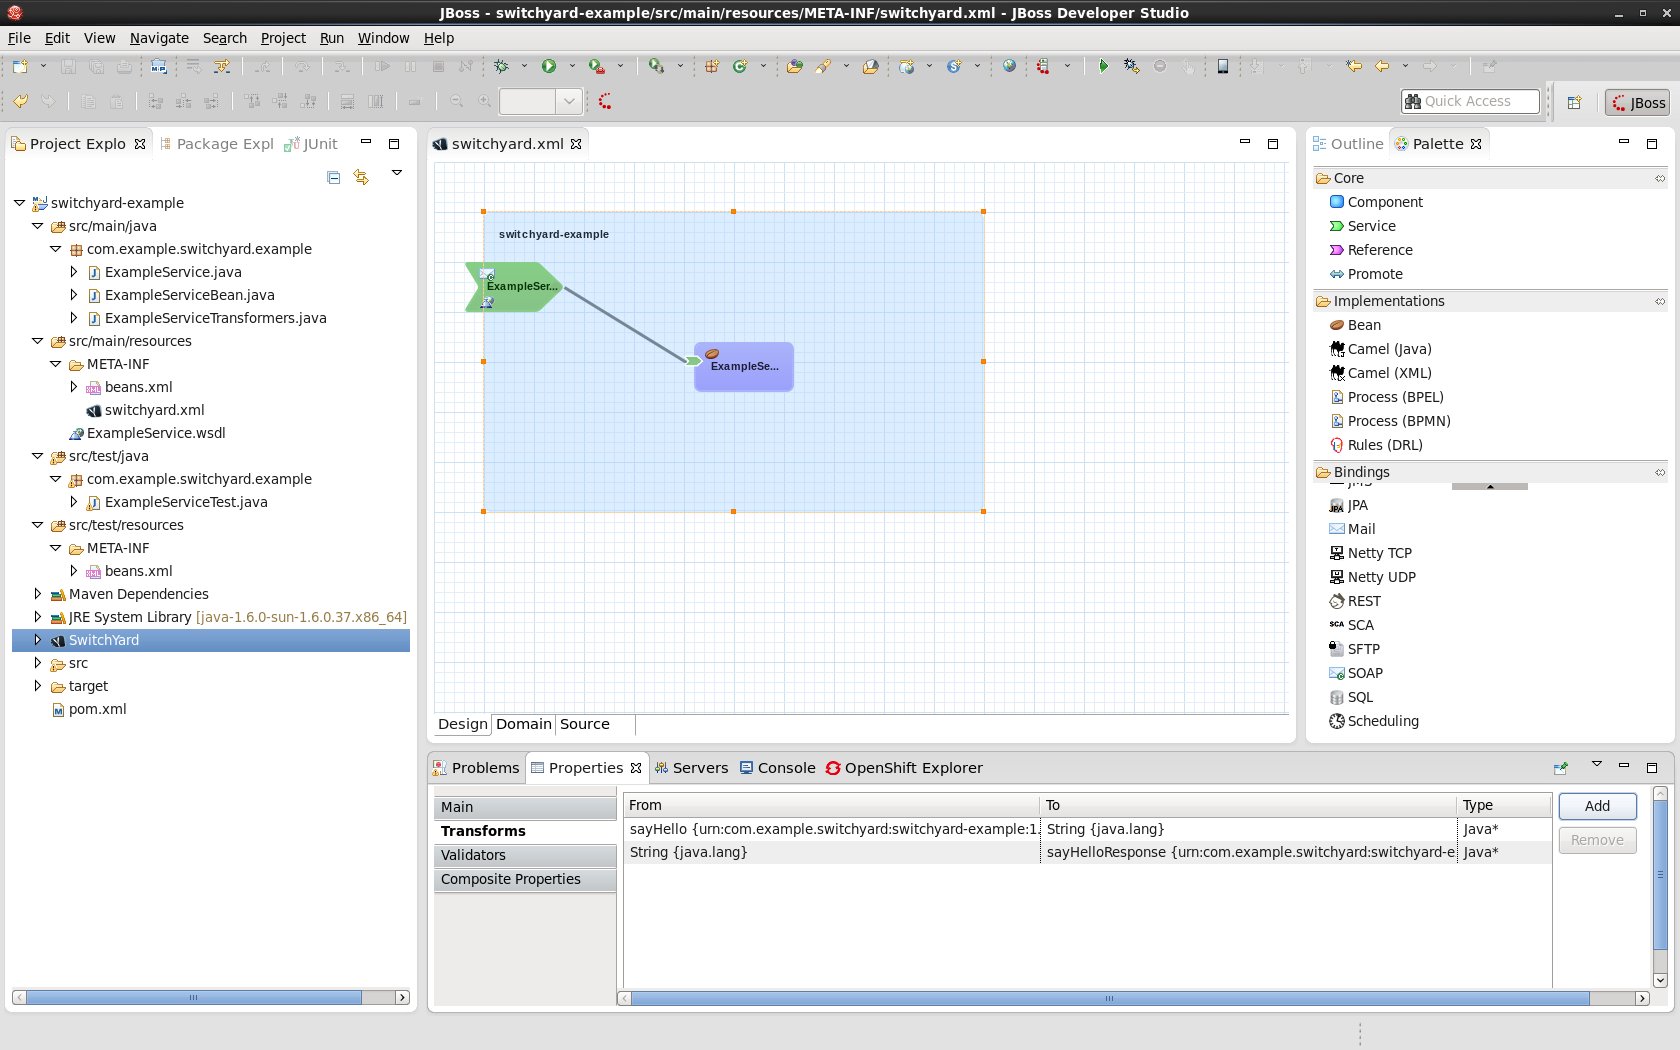Open the Run button dropdown arrow

(572, 66)
